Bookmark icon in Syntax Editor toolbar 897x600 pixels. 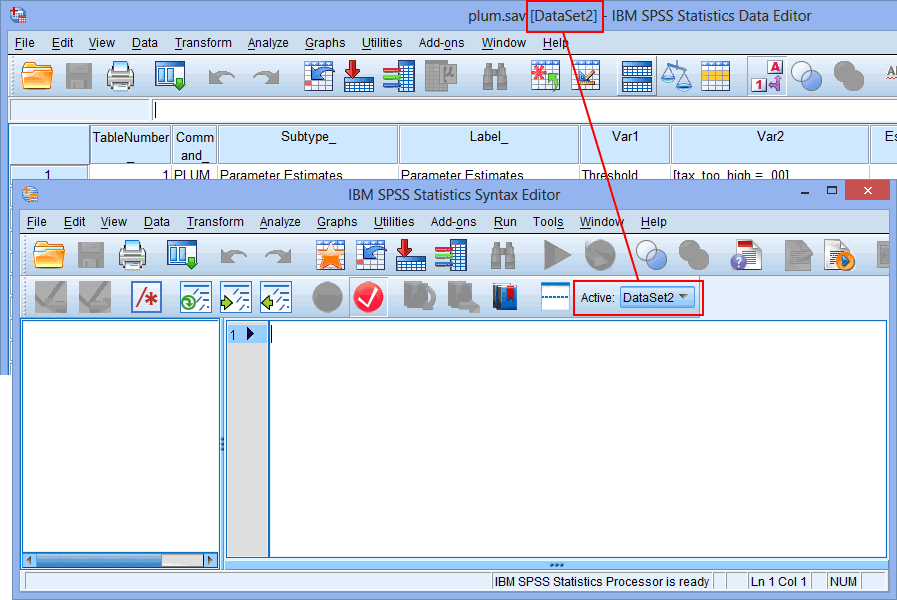pyautogui.click(x=505, y=297)
